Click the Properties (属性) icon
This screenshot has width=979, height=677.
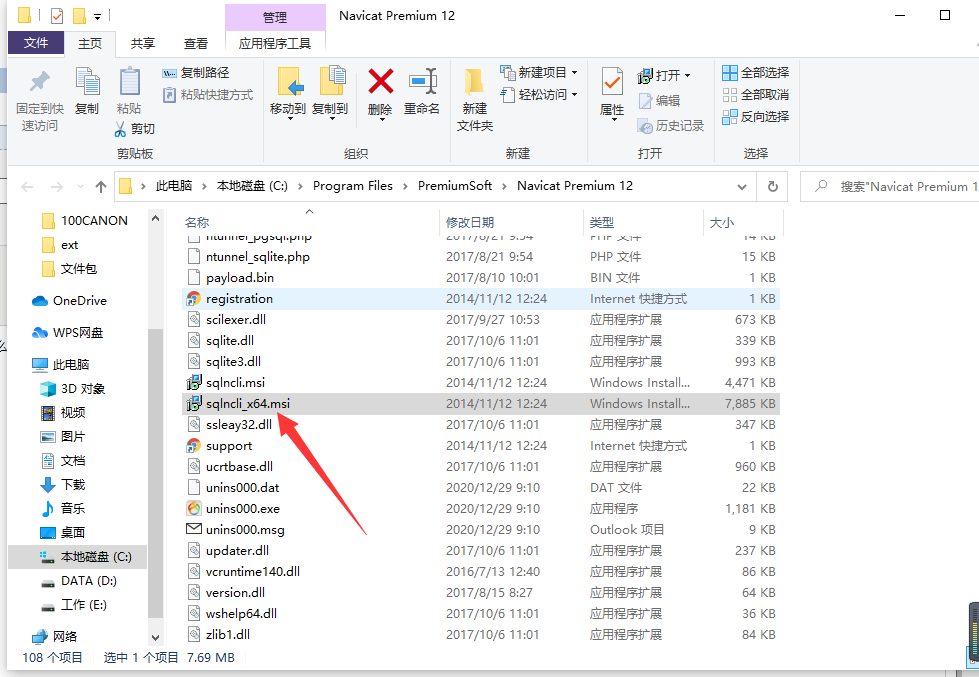click(x=612, y=82)
